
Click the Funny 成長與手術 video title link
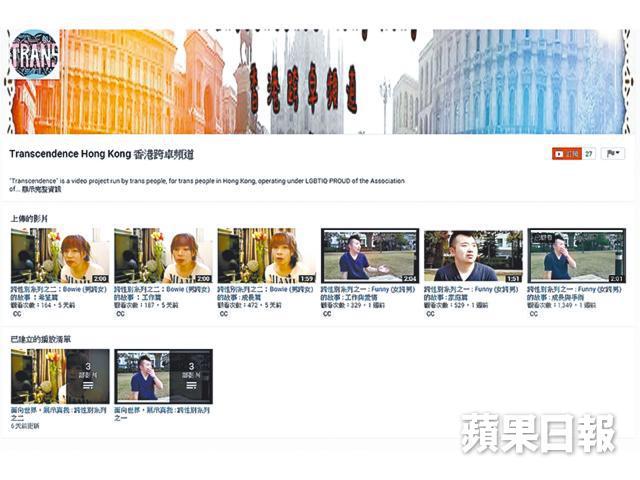(574, 293)
